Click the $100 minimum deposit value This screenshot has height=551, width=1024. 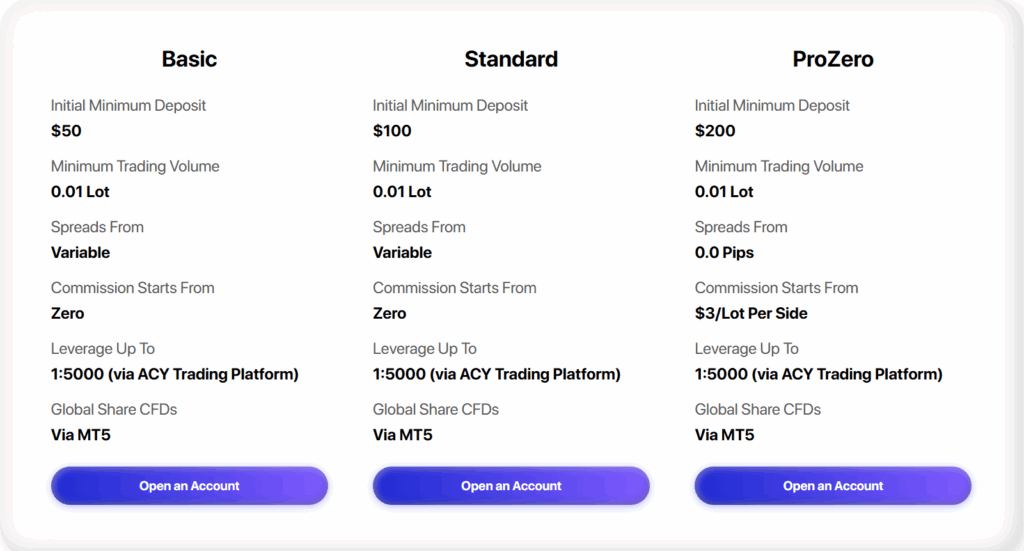[x=392, y=131]
